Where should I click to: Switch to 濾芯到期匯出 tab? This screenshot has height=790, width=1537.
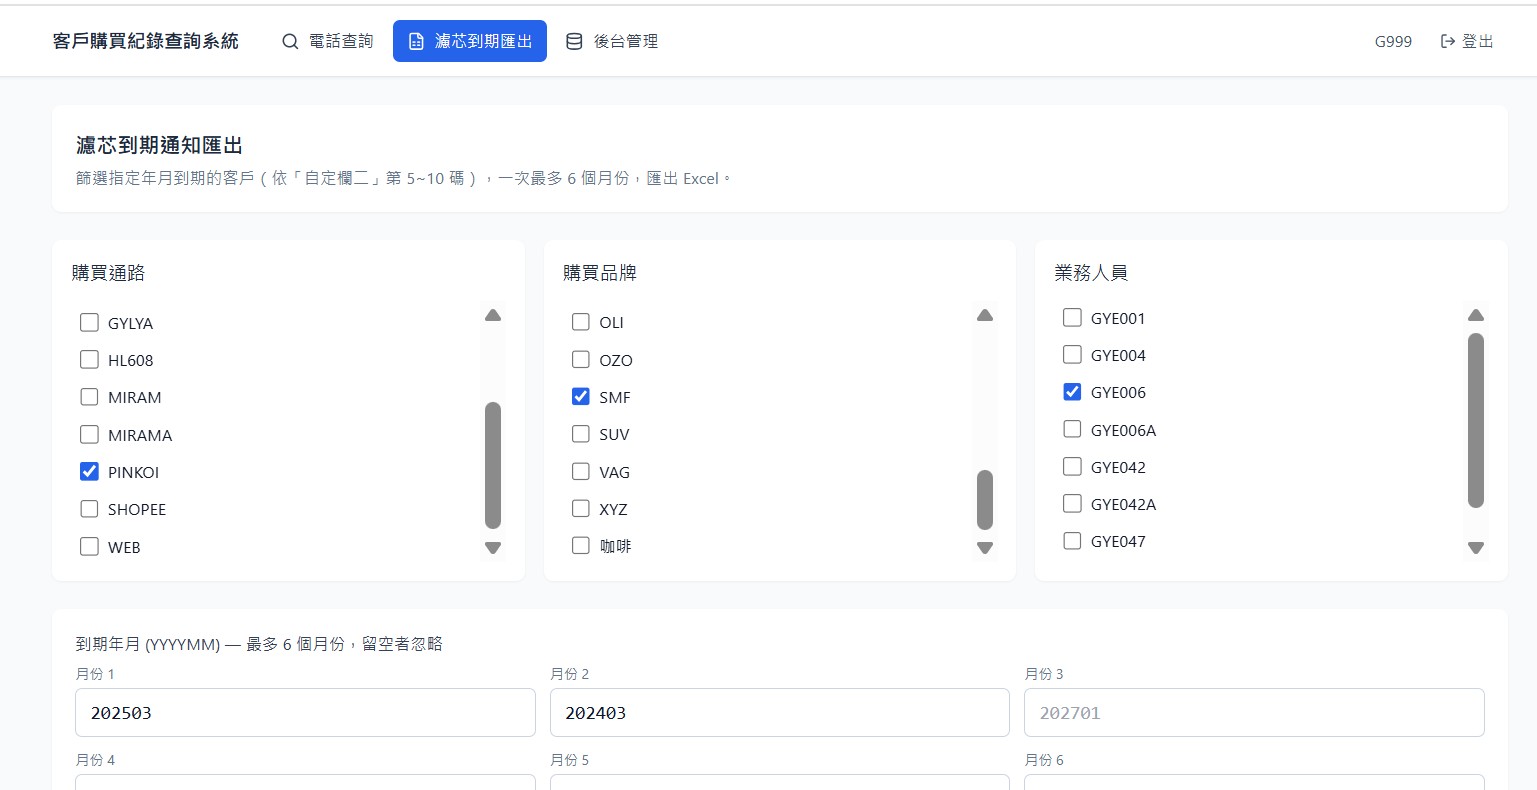click(x=470, y=41)
